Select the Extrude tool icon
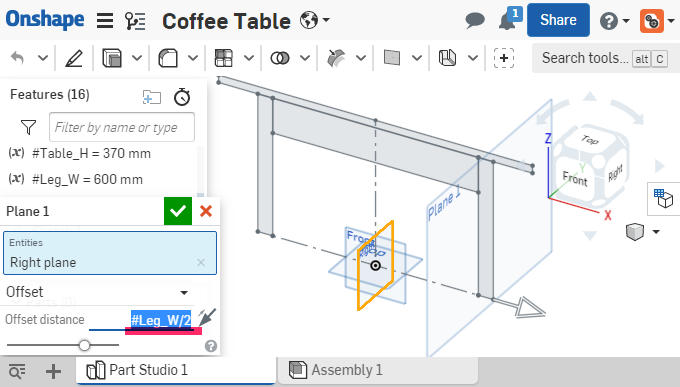Image resolution: width=680 pixels, height=387 pixels. click(x=112, y=58)
